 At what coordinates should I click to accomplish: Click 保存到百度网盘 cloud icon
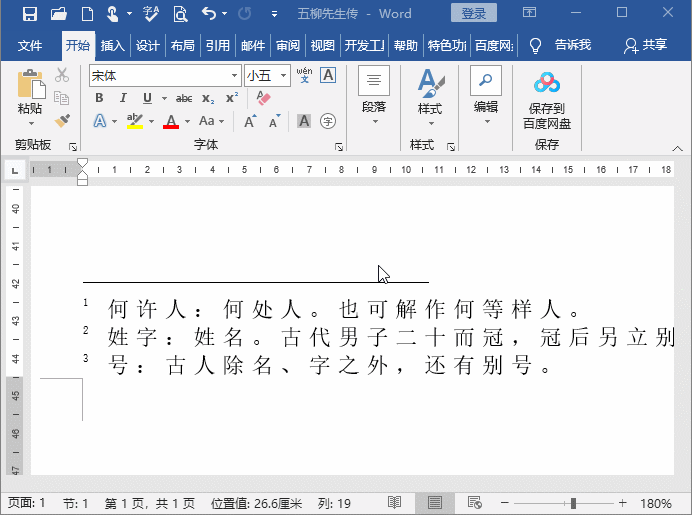click(x=546, y=100)
